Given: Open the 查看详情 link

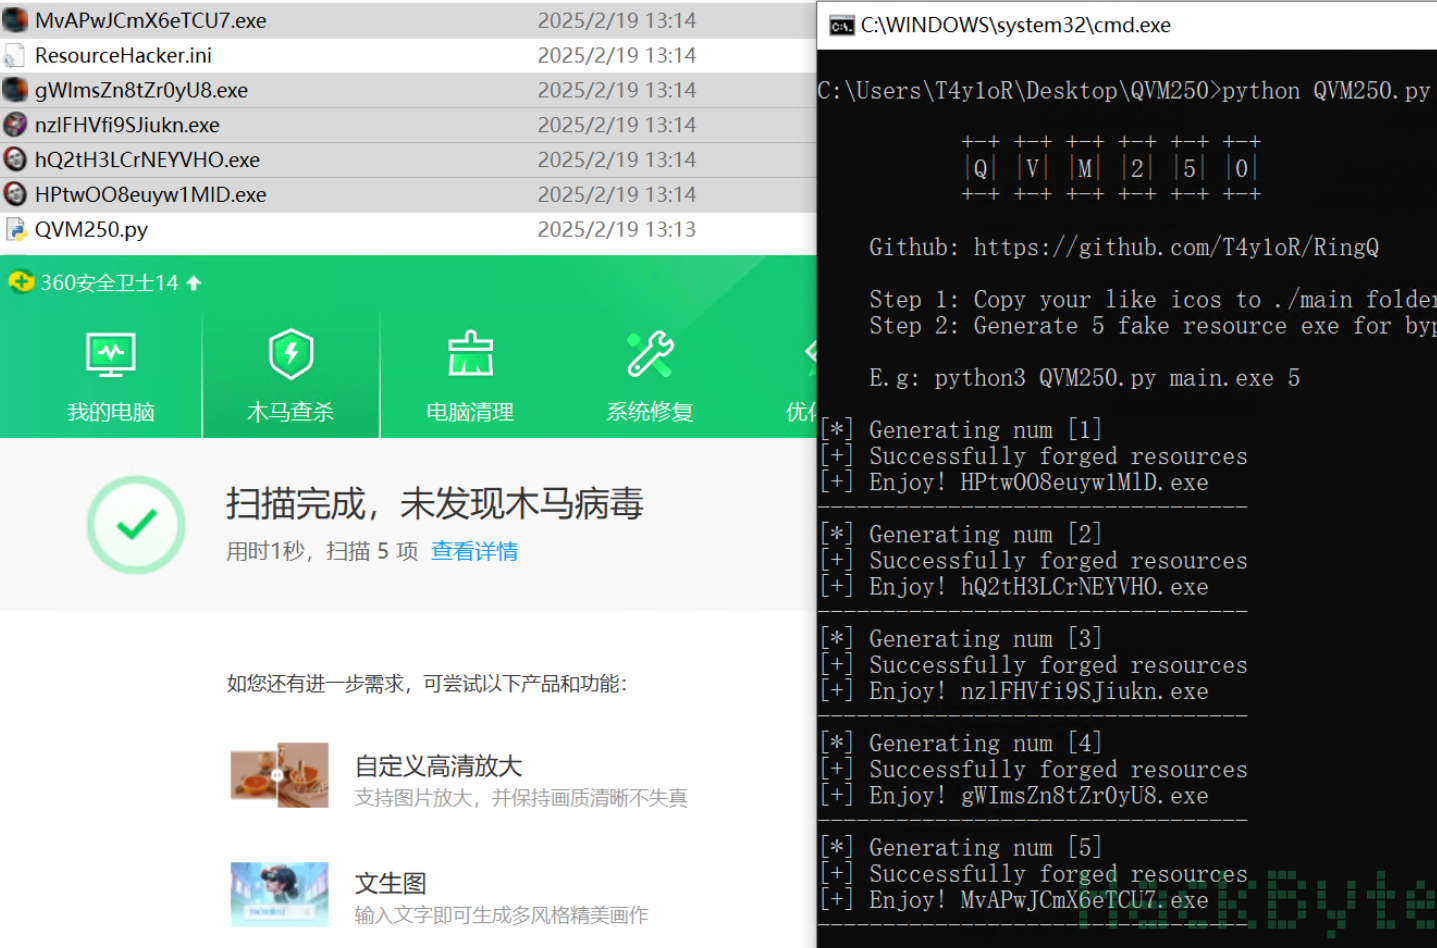Looking at the screenshot, I should (474, 551).
